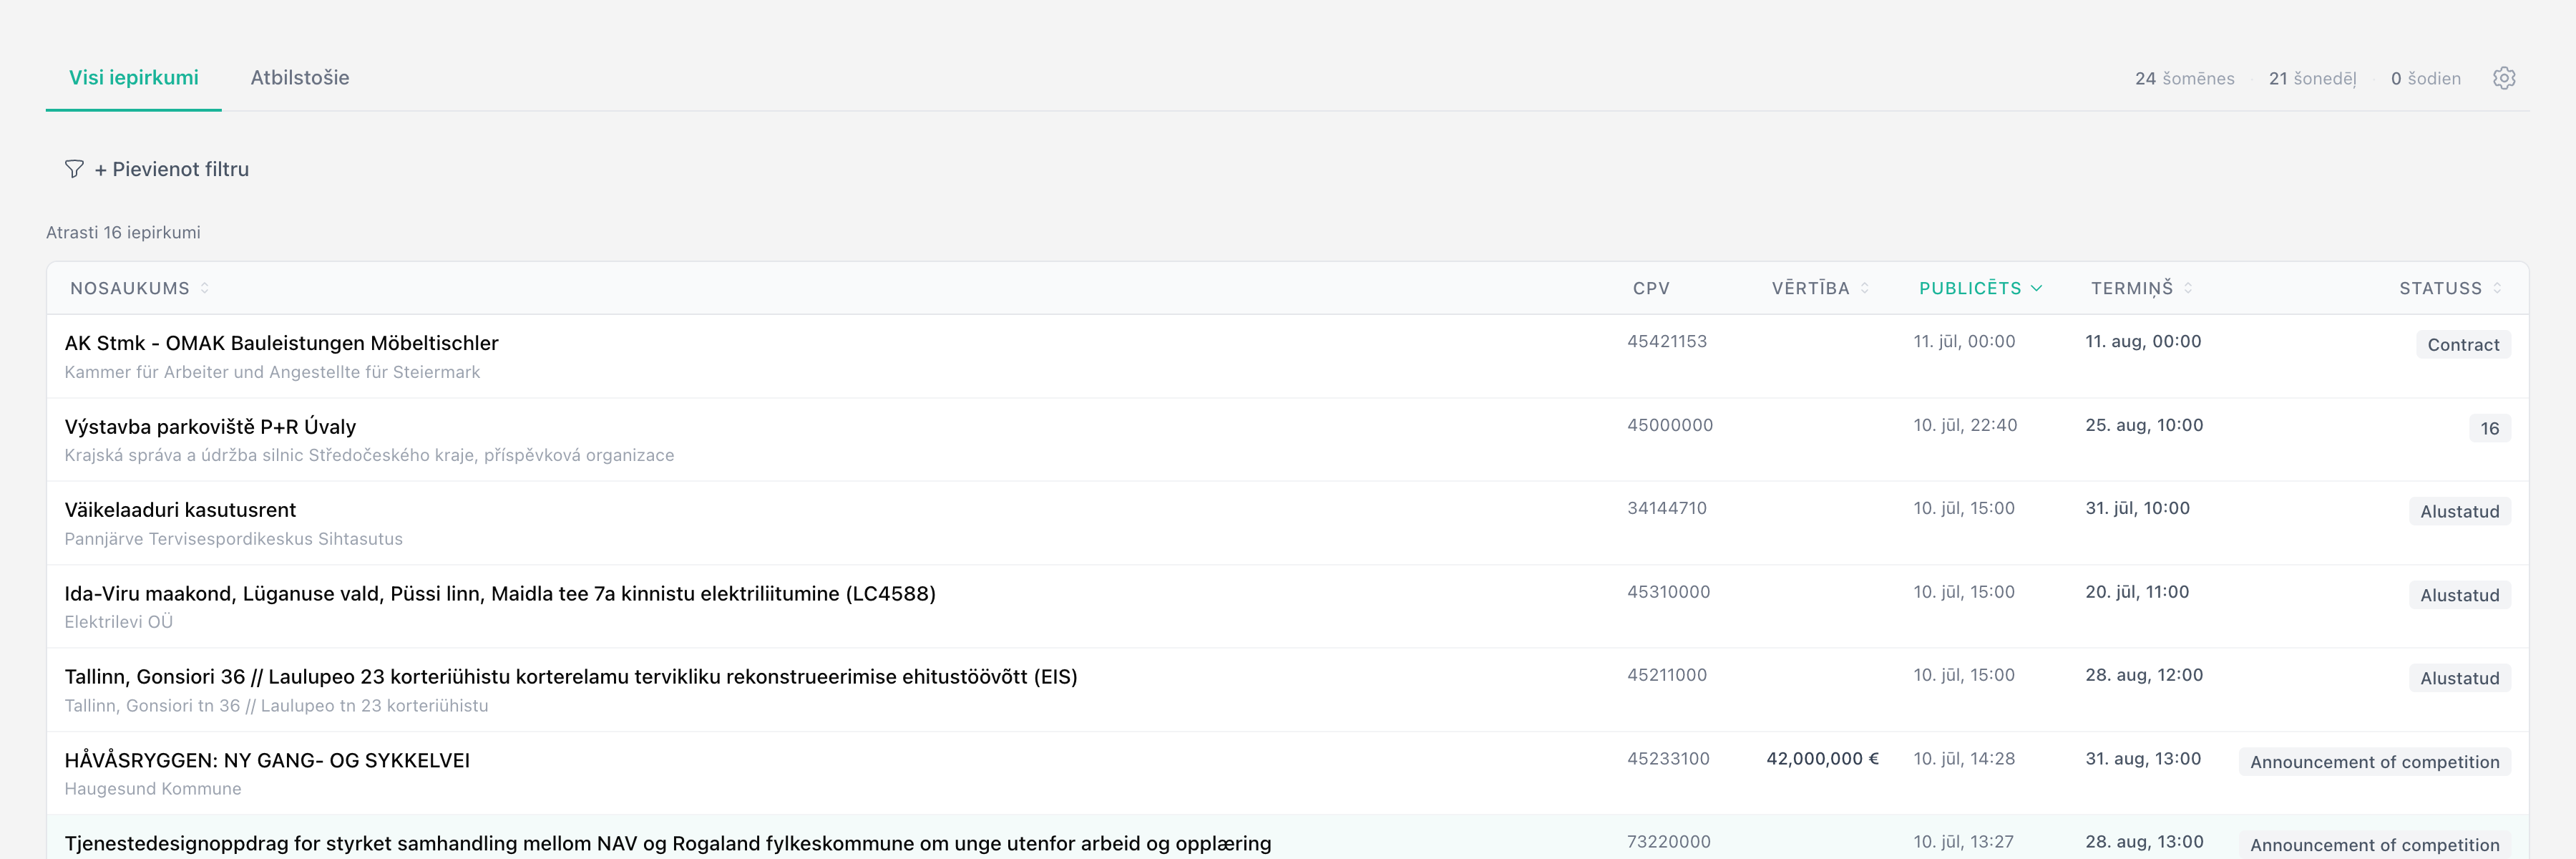
Task: Sort by Termiņš column arrows
Action: click(x=2188, y=288)
